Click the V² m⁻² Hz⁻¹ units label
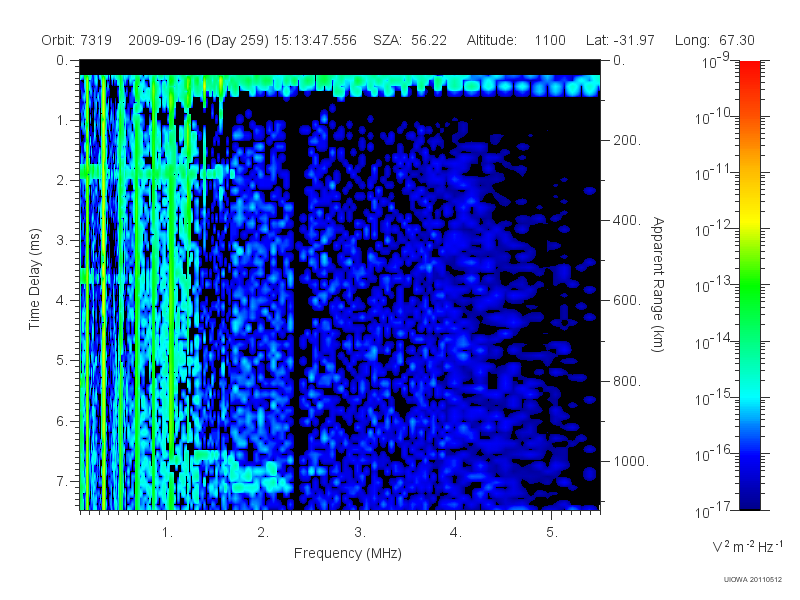This screenshot has height=600, width=800. 747,546
